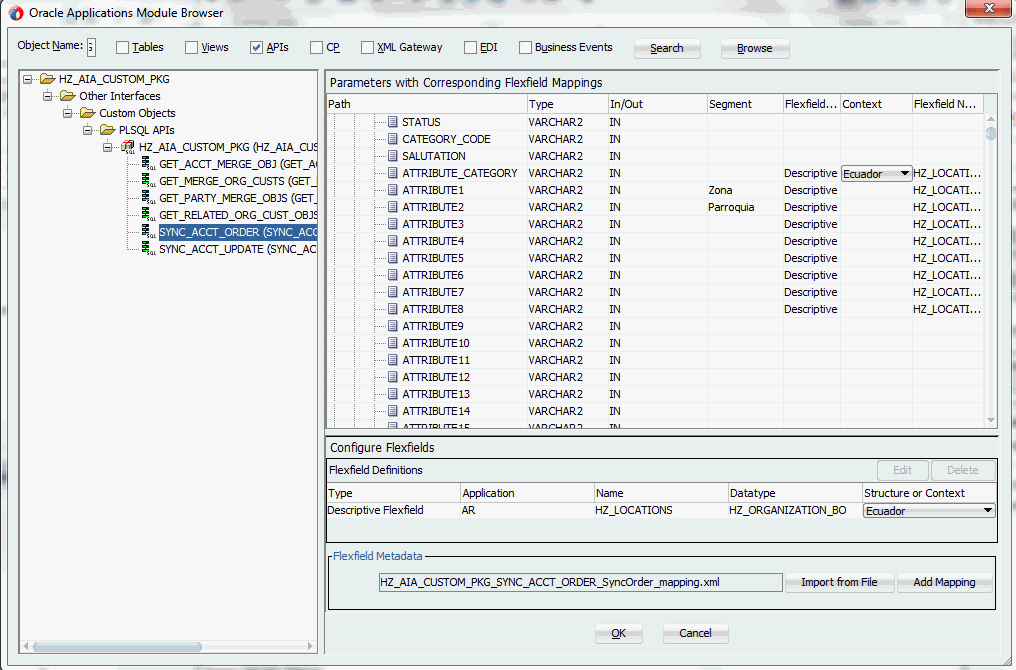Click the GET_PARTY_MERGE_OBJS procedure icon
The height and width of the screenshot is (670, 1016).
click(148, 198)
